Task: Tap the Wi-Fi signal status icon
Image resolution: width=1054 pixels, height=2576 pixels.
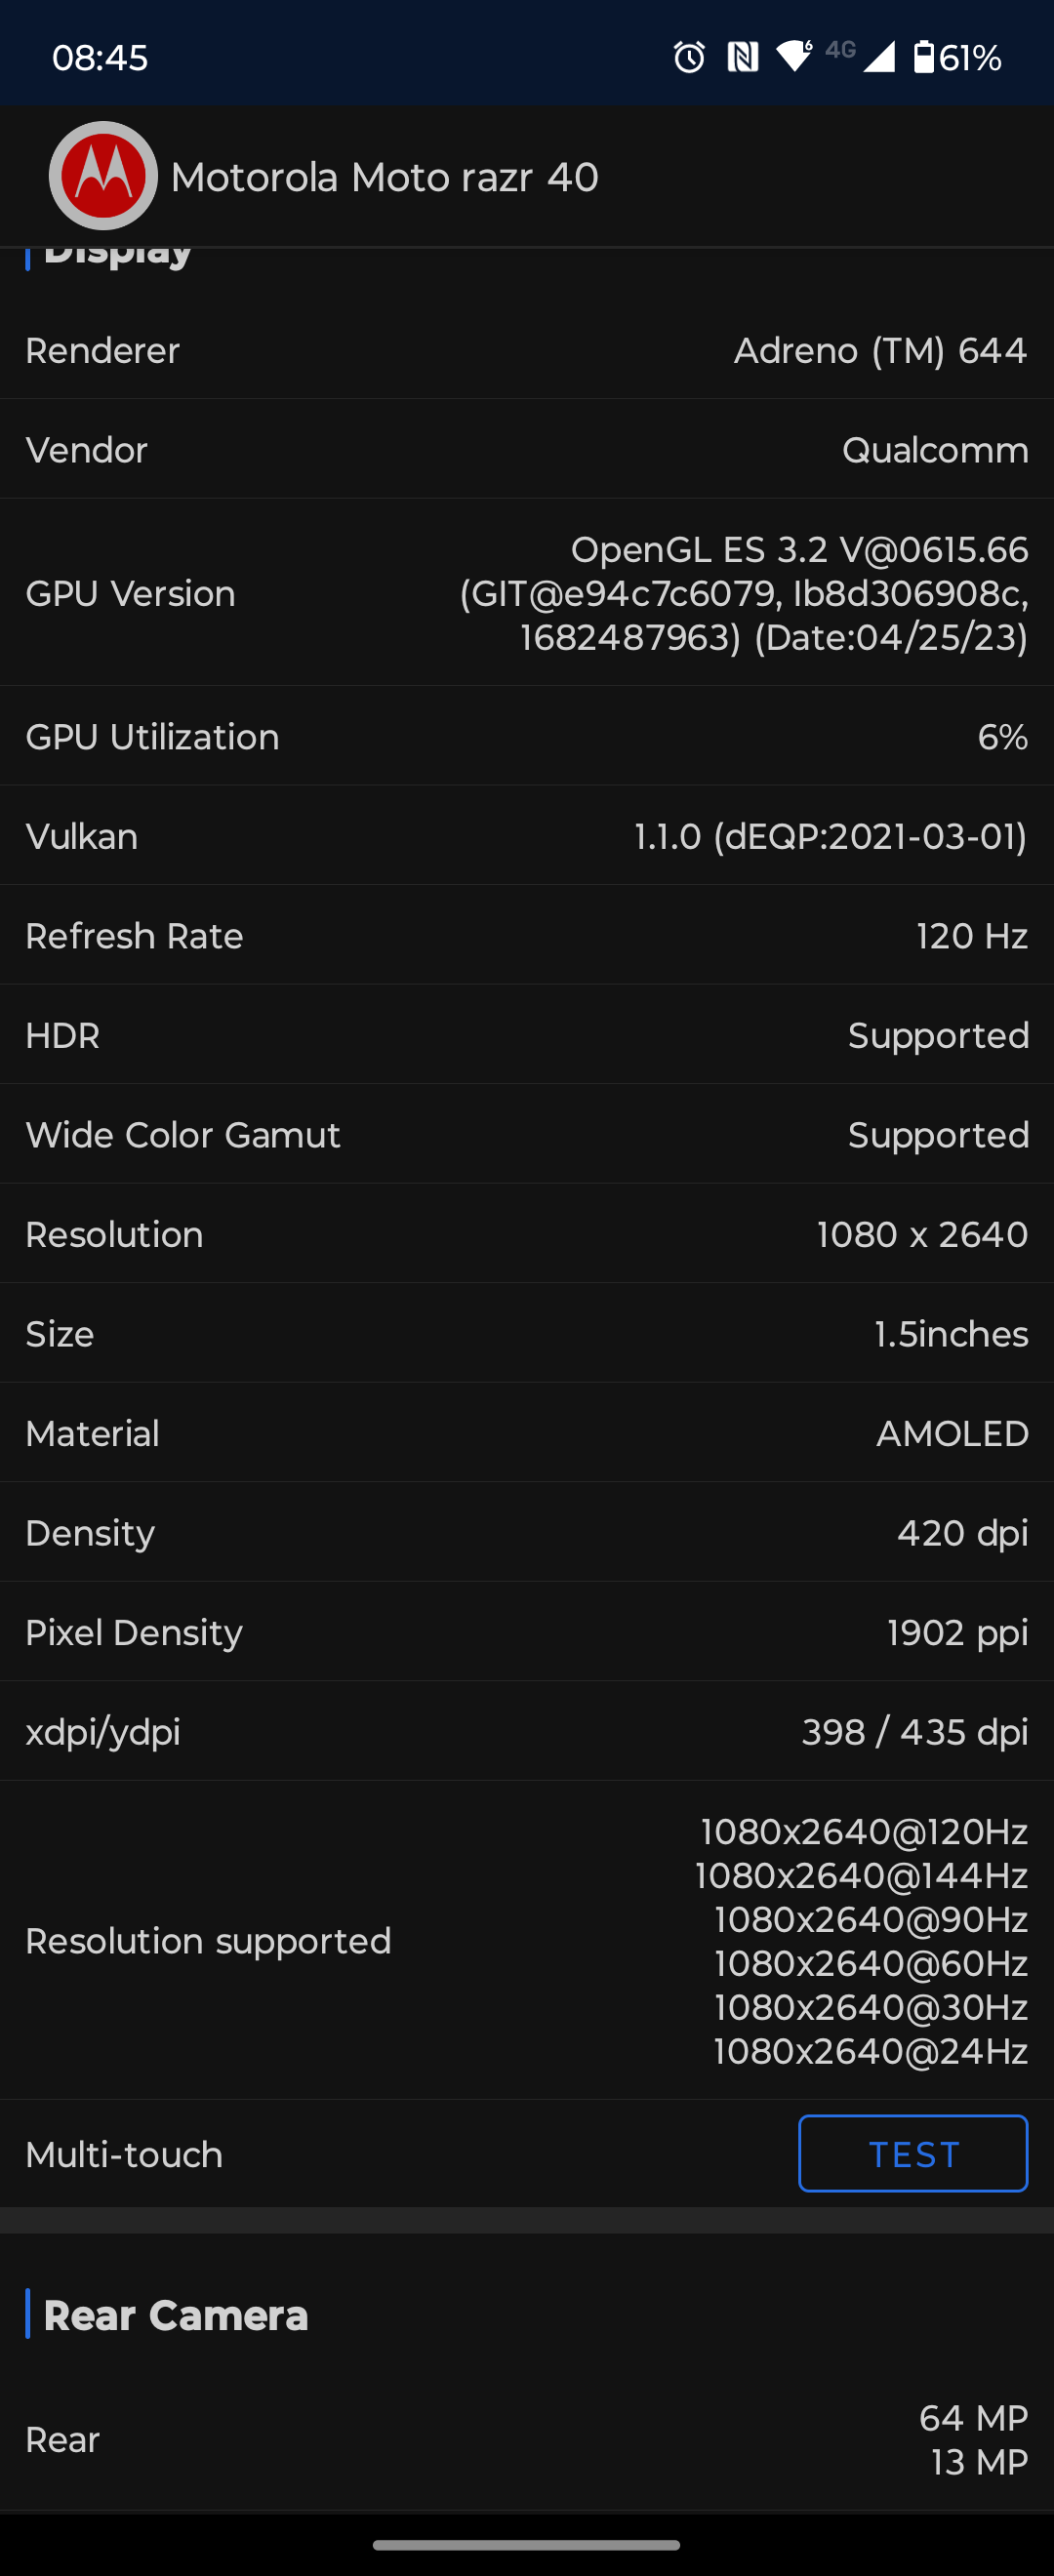Action: pyautogui.click(x=794, y=56)
